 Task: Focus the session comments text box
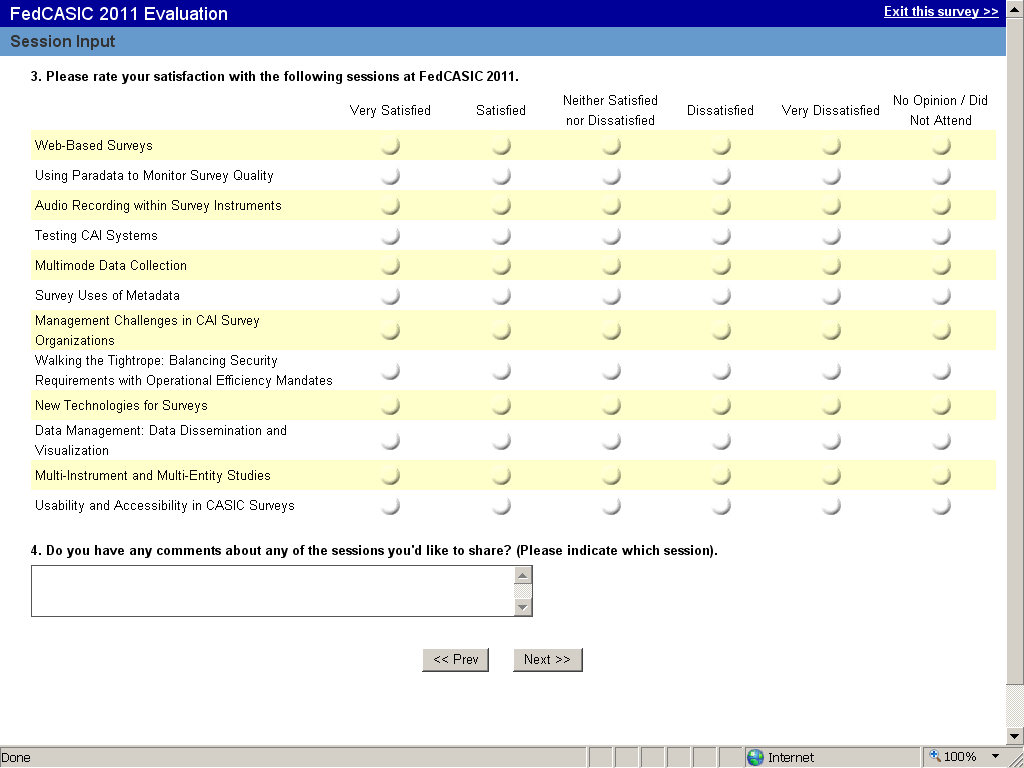point(273,591)
